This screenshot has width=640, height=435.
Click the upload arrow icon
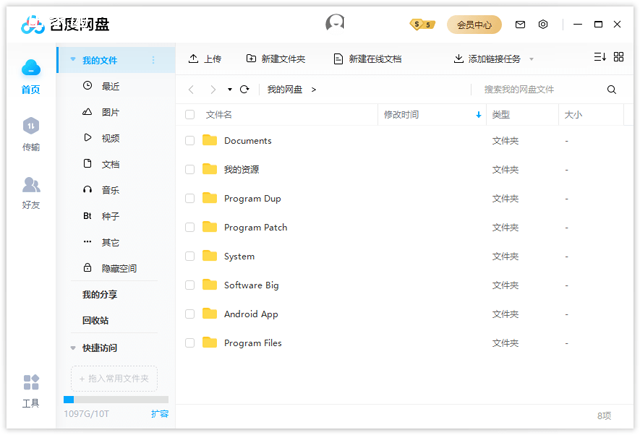tap(193, 59)
